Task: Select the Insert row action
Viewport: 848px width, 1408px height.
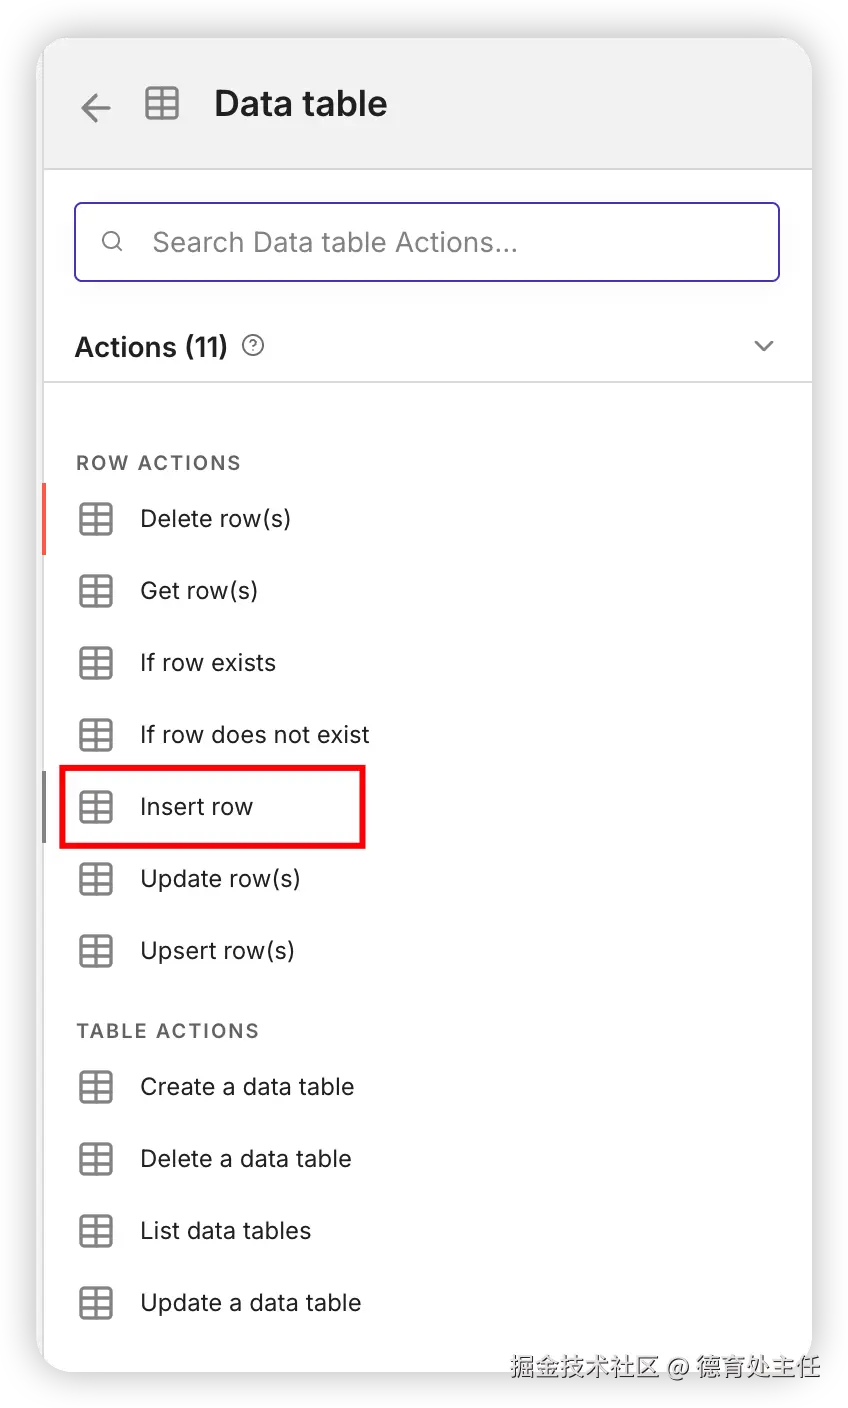Action: [197, 807]
